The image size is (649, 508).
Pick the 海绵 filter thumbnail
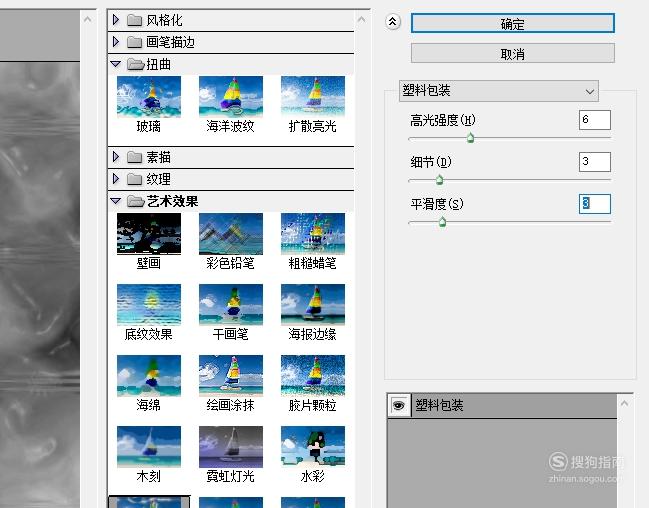tap(149, 376)
